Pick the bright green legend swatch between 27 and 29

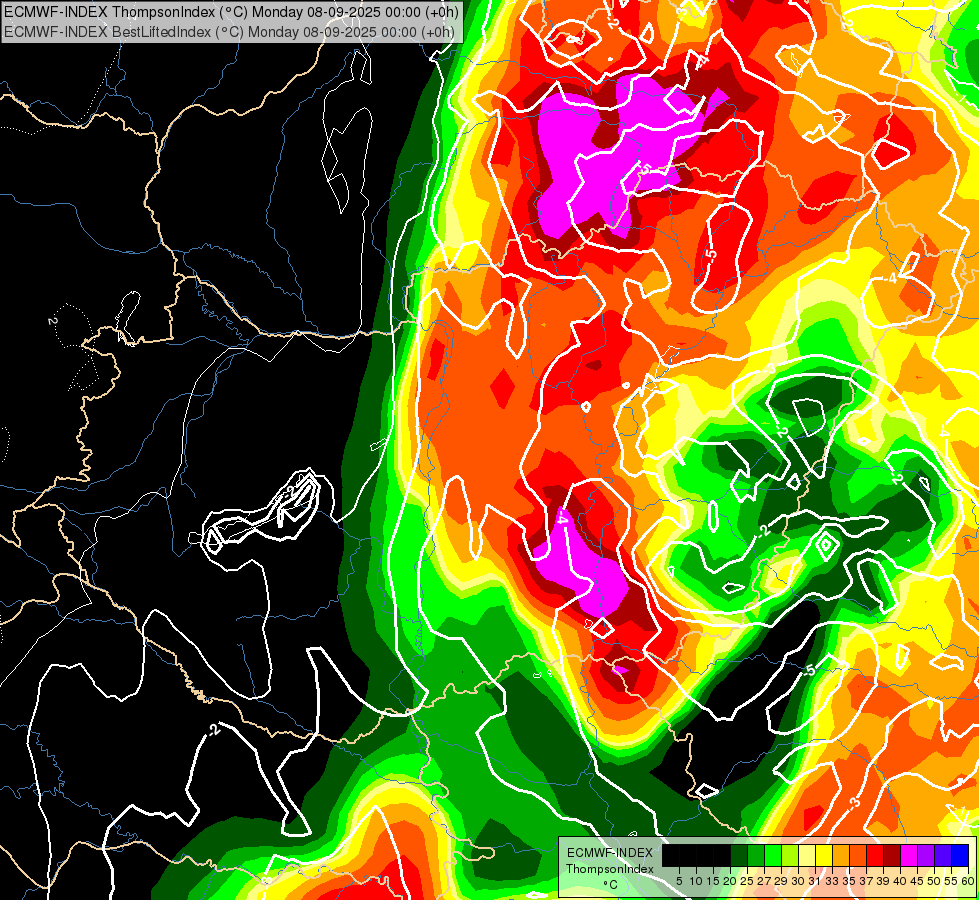click(x=773, y=855)
